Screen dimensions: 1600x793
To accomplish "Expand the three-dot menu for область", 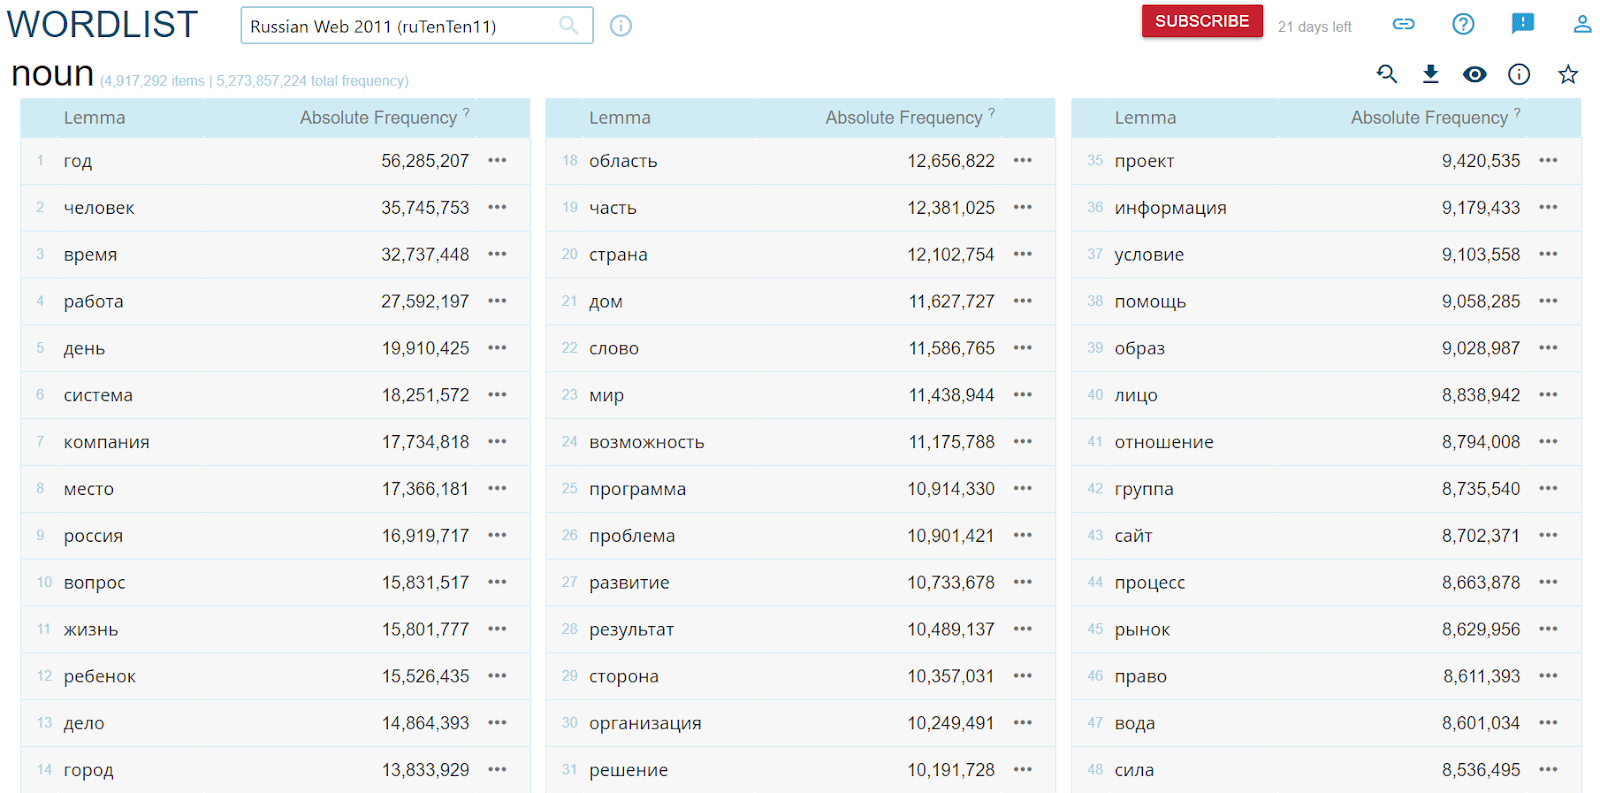I will (1022, 161).
